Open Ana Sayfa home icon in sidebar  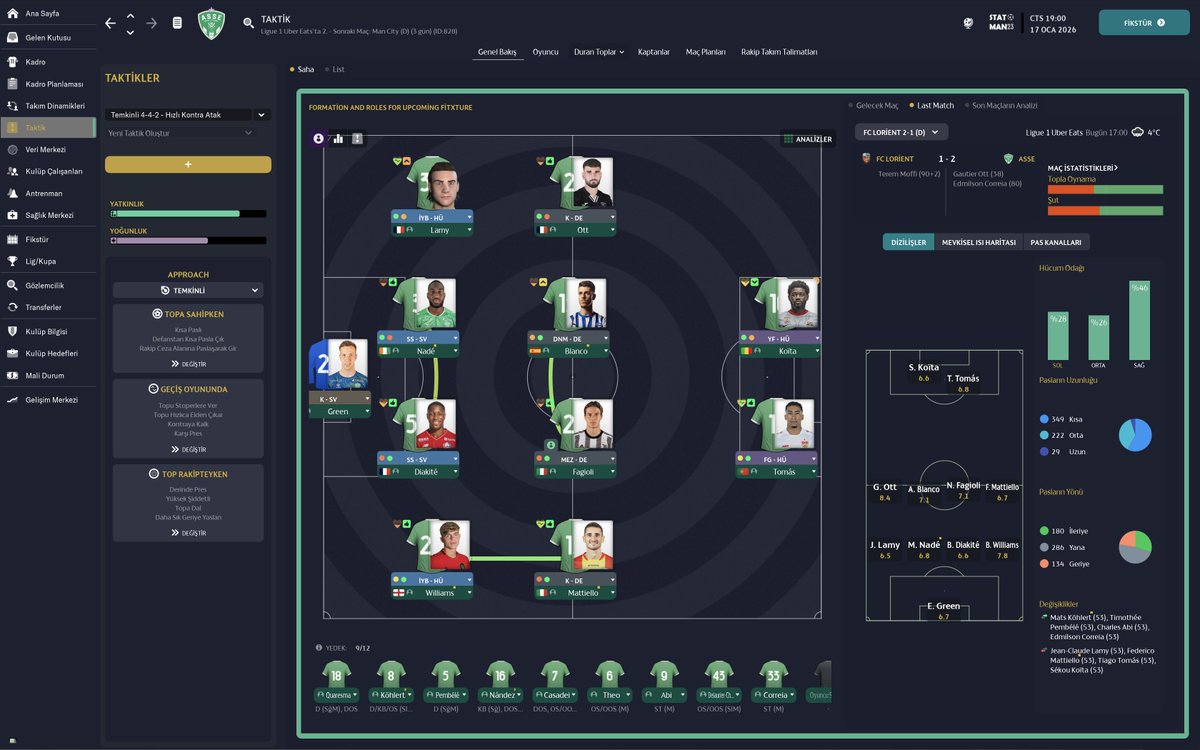13,14
